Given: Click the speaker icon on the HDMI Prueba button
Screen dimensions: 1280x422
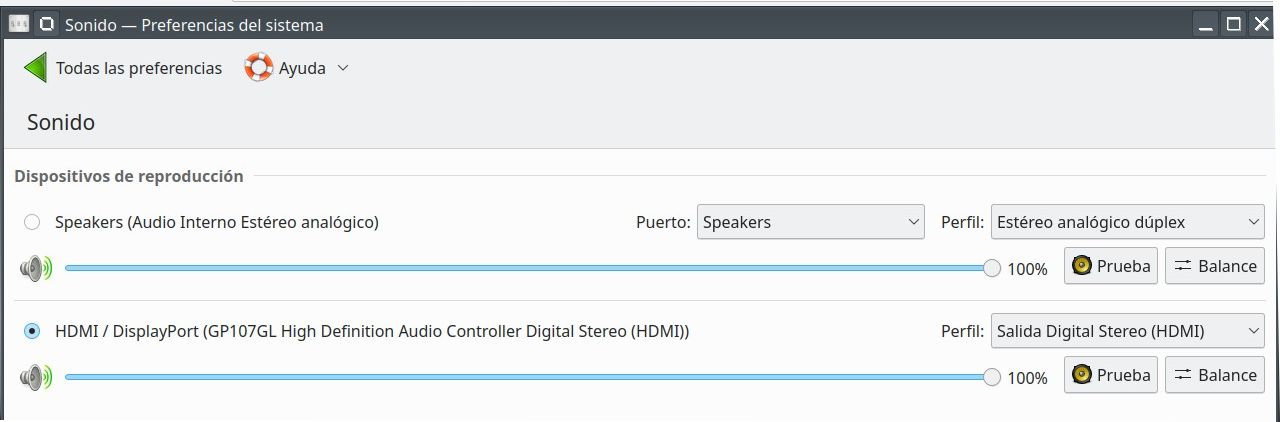Looking at the screenshot, I should tap(1081, 375).
